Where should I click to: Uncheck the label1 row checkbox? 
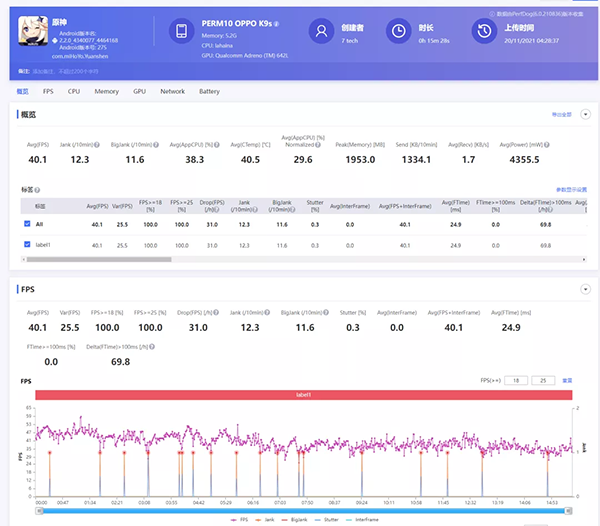coord(27,244)
